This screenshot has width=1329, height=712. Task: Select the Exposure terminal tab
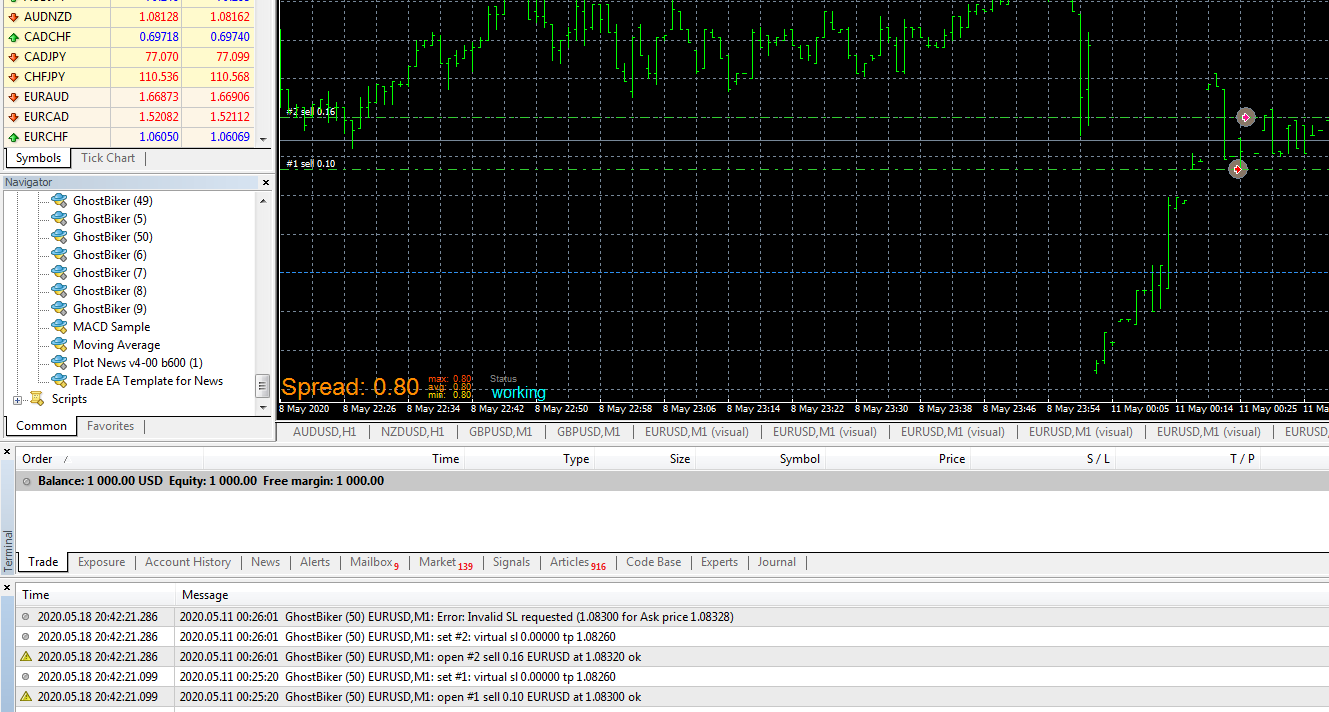point(101,562)
